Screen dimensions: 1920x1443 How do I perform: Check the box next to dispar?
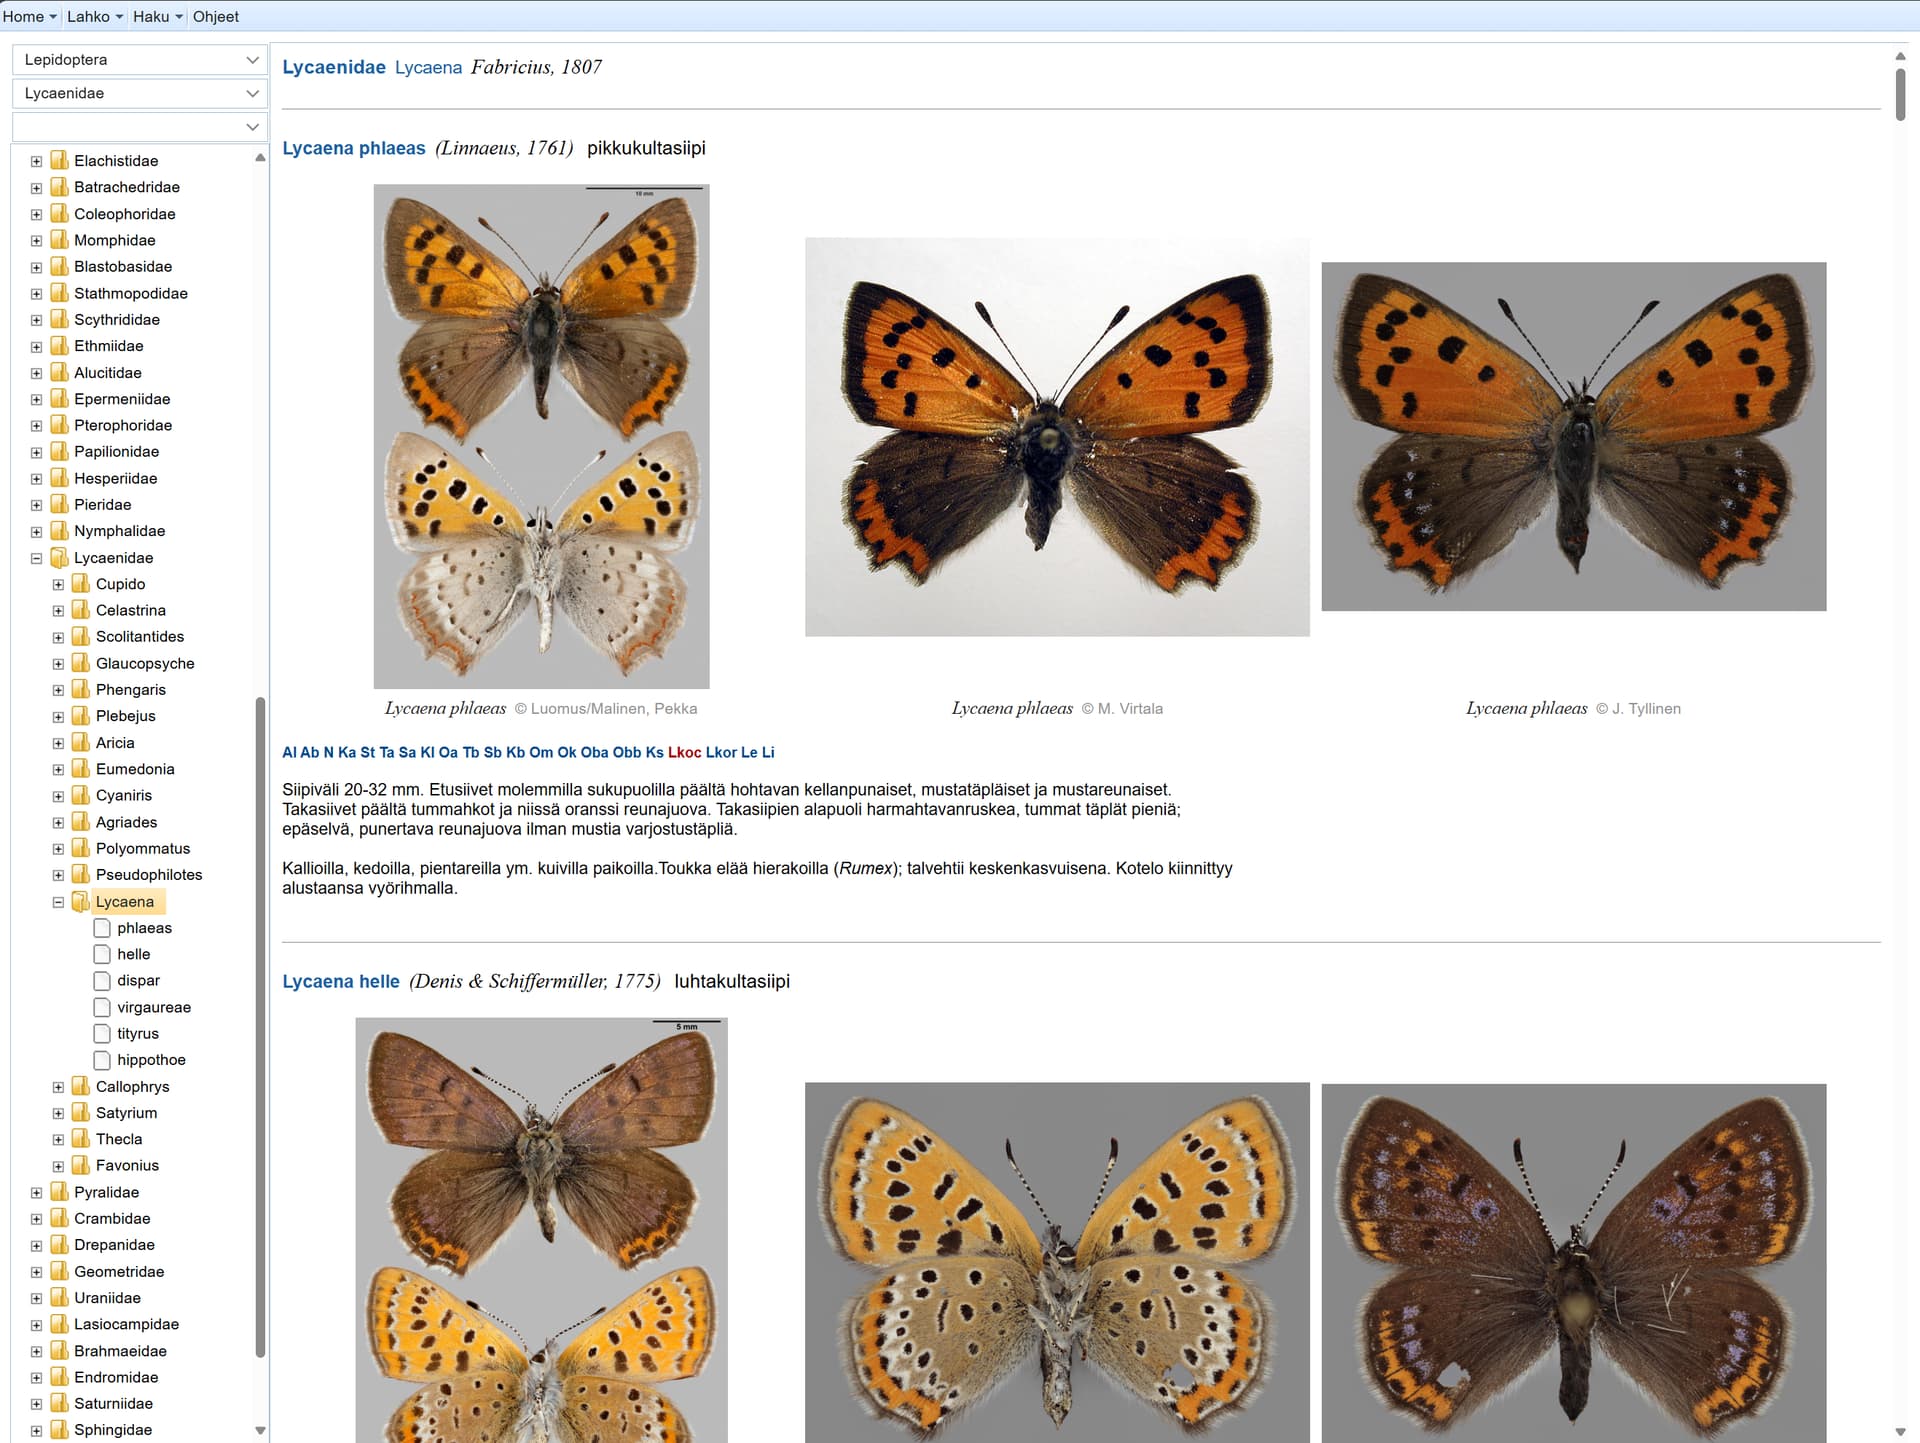coord(102,981)
